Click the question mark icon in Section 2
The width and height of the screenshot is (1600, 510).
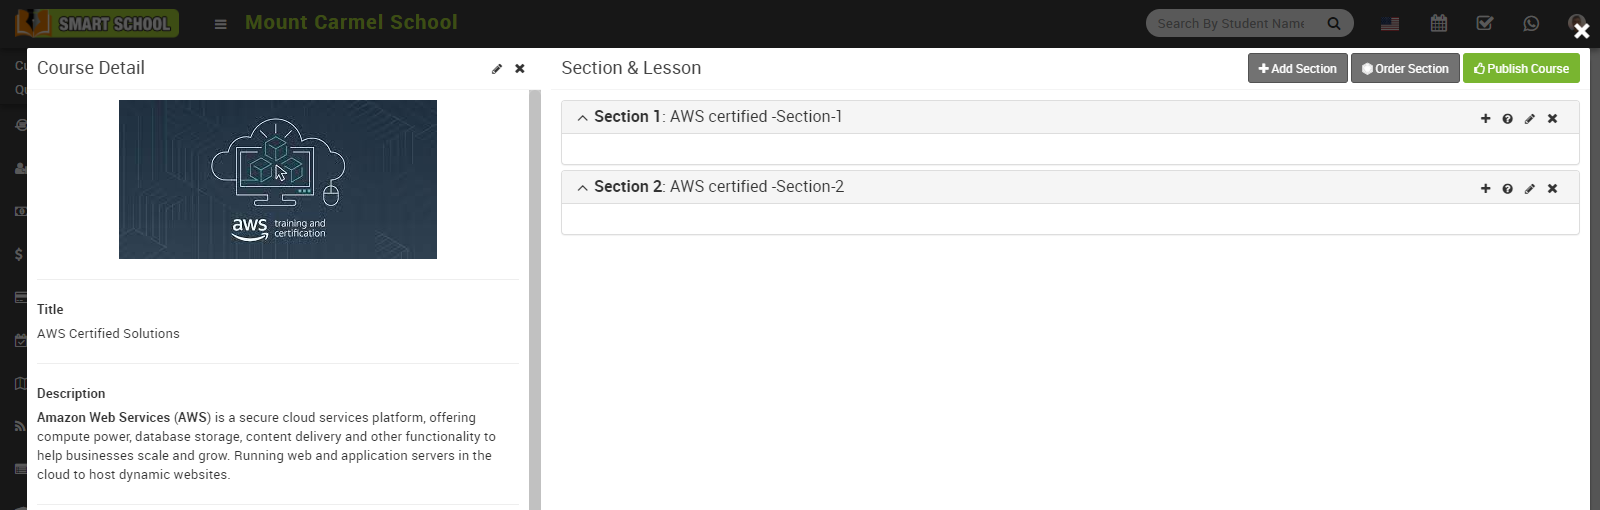(x=1507, y=188)
